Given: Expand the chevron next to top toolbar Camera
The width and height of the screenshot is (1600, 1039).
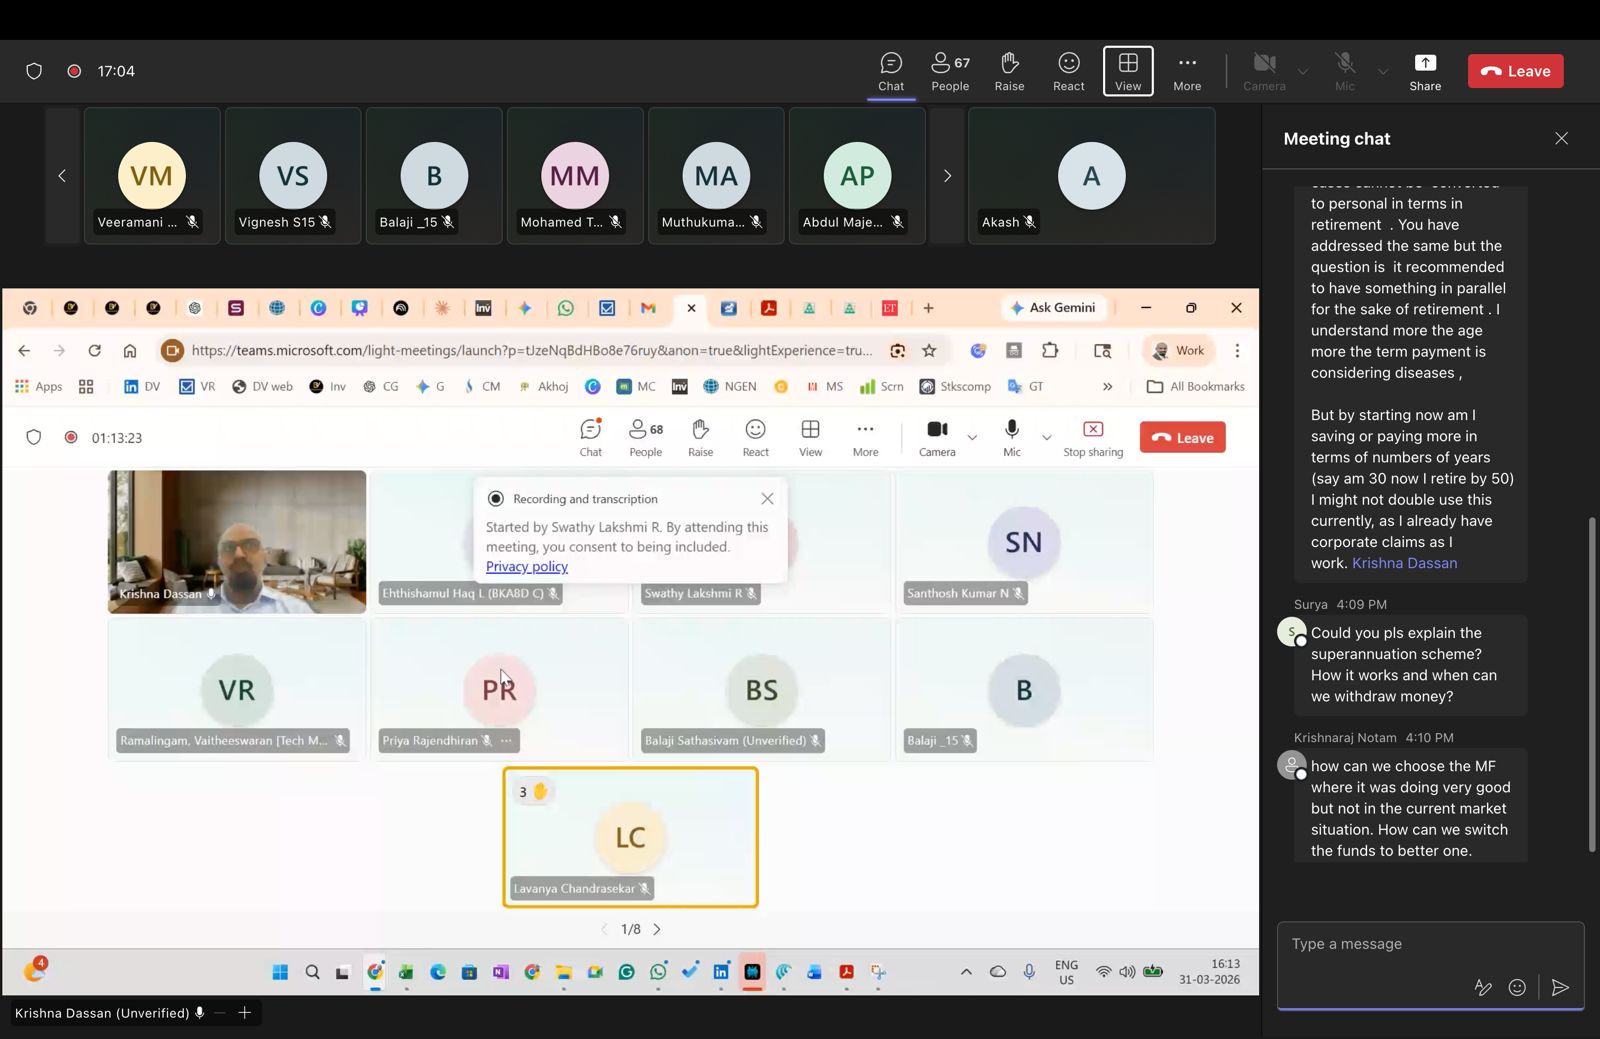Looking at the screenshot, I should 1302,72.
